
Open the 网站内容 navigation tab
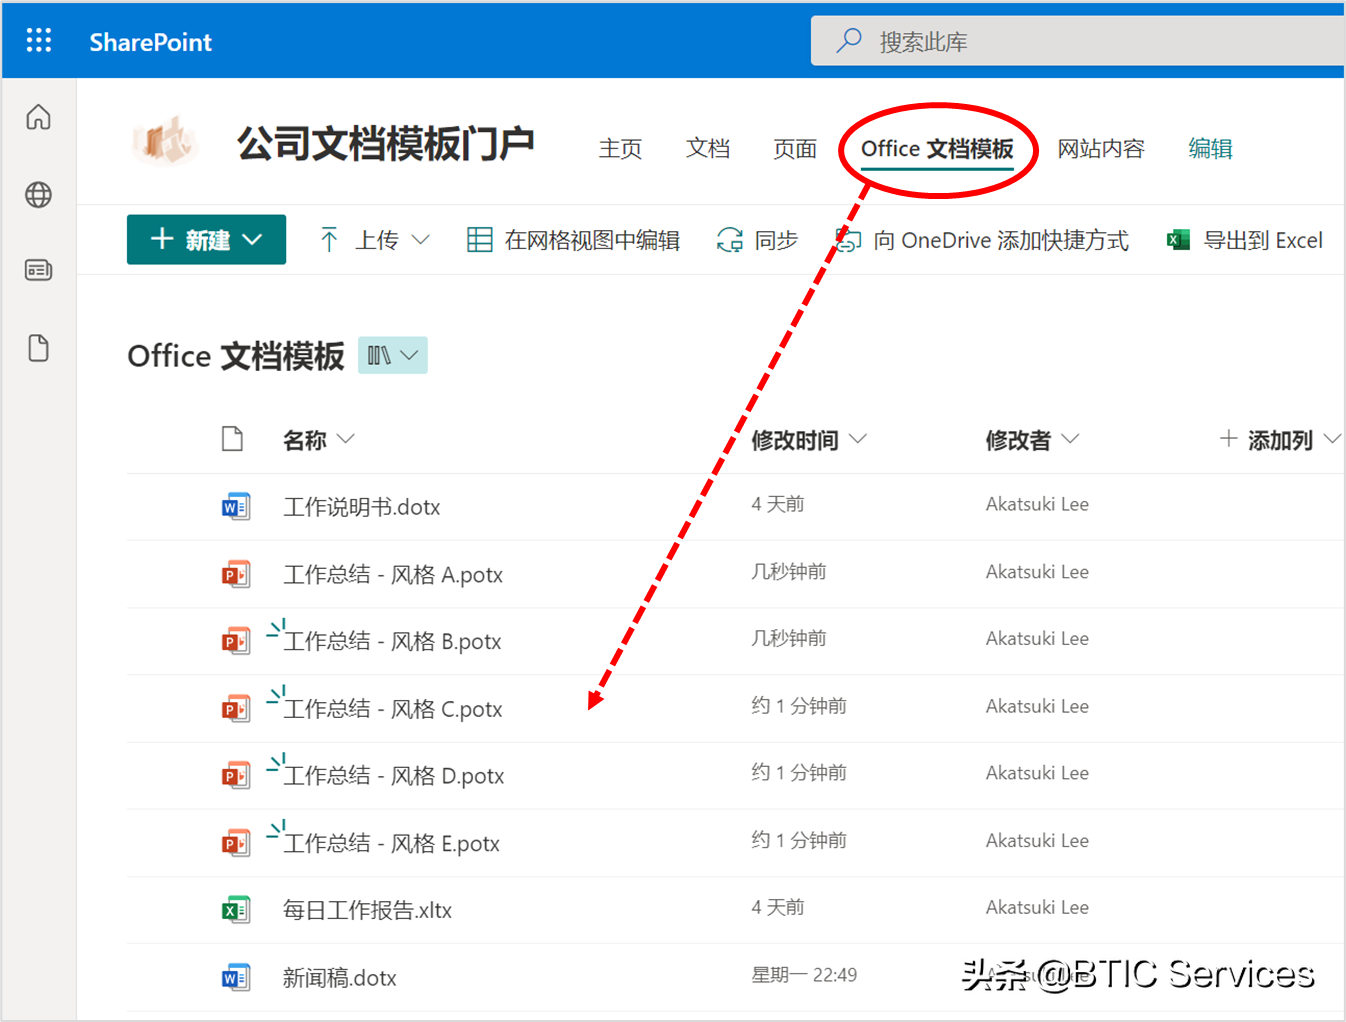click(1101, 149)
